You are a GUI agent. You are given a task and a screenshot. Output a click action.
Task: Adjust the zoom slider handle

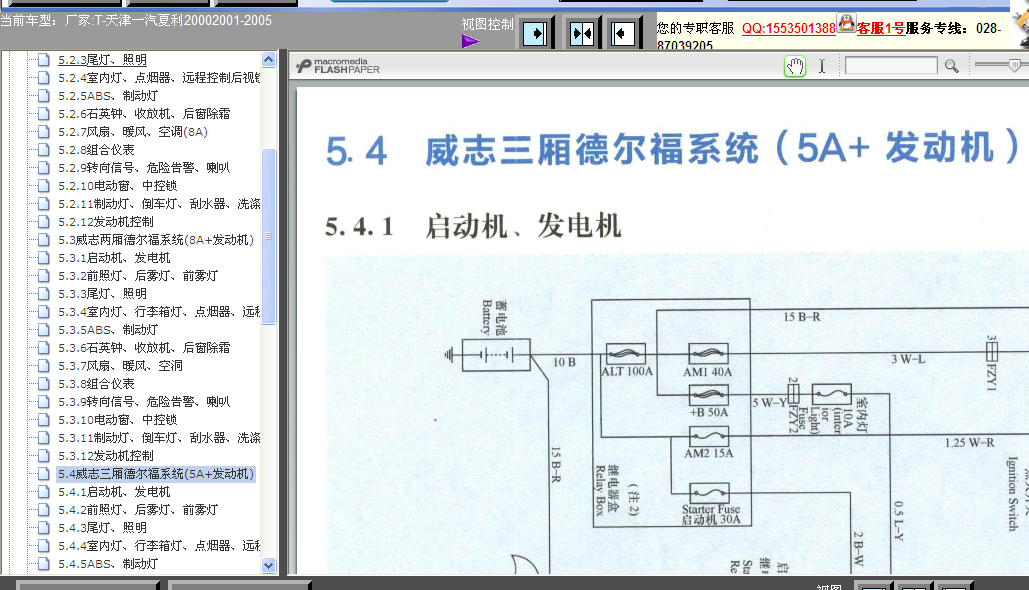click(x=1015, y=64)
